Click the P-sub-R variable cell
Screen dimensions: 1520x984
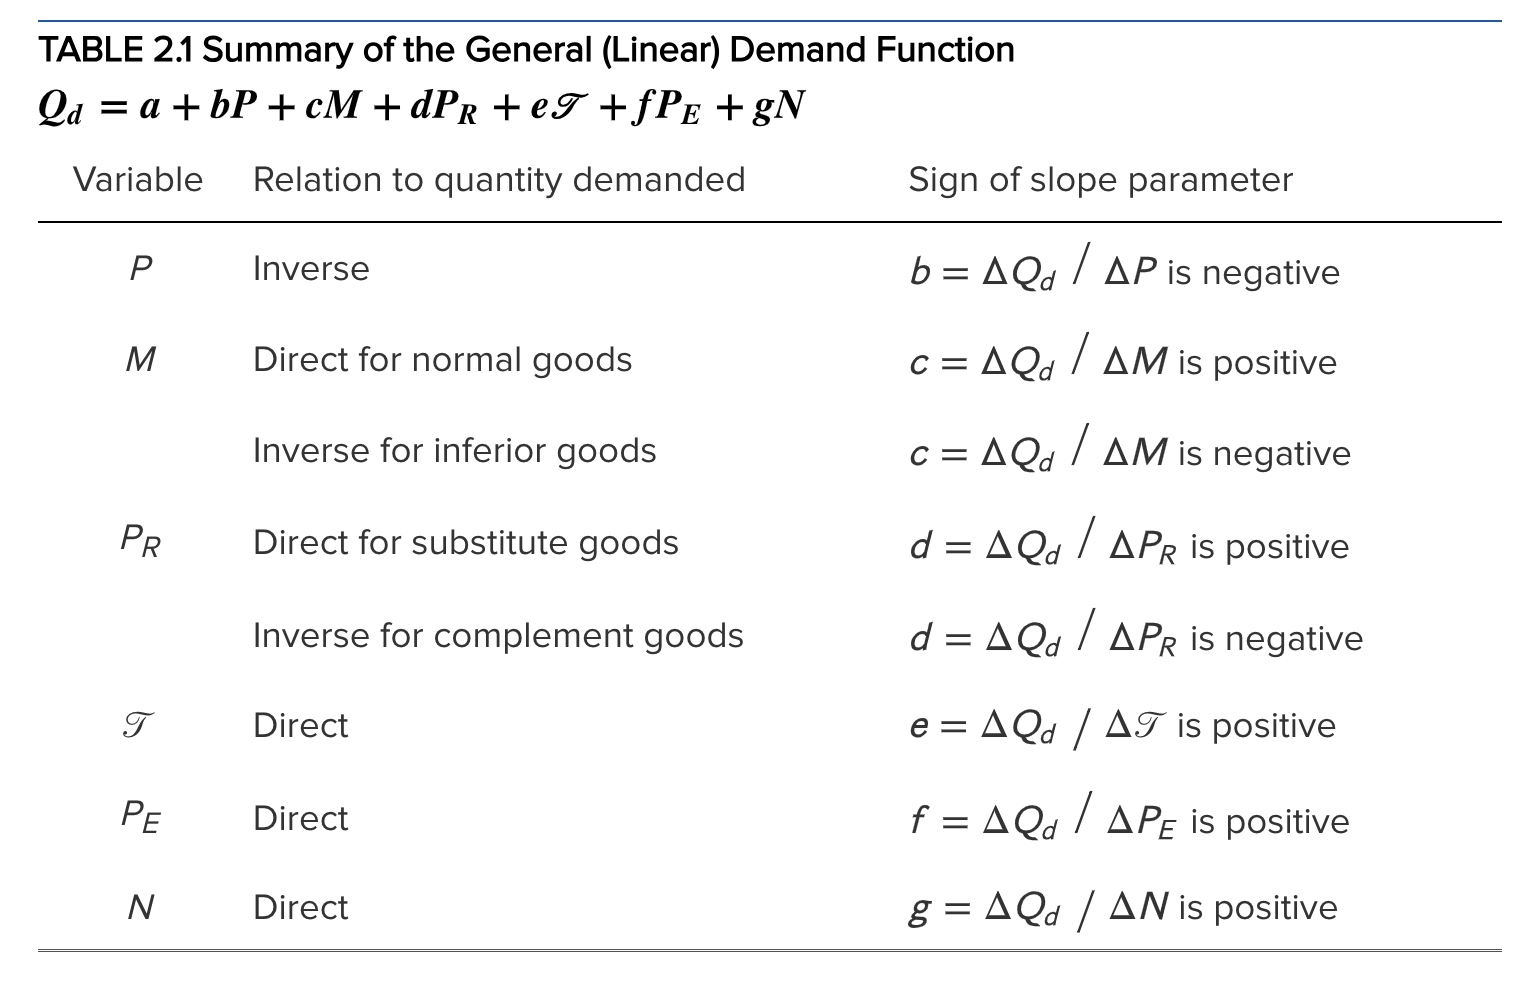[141, 542]
